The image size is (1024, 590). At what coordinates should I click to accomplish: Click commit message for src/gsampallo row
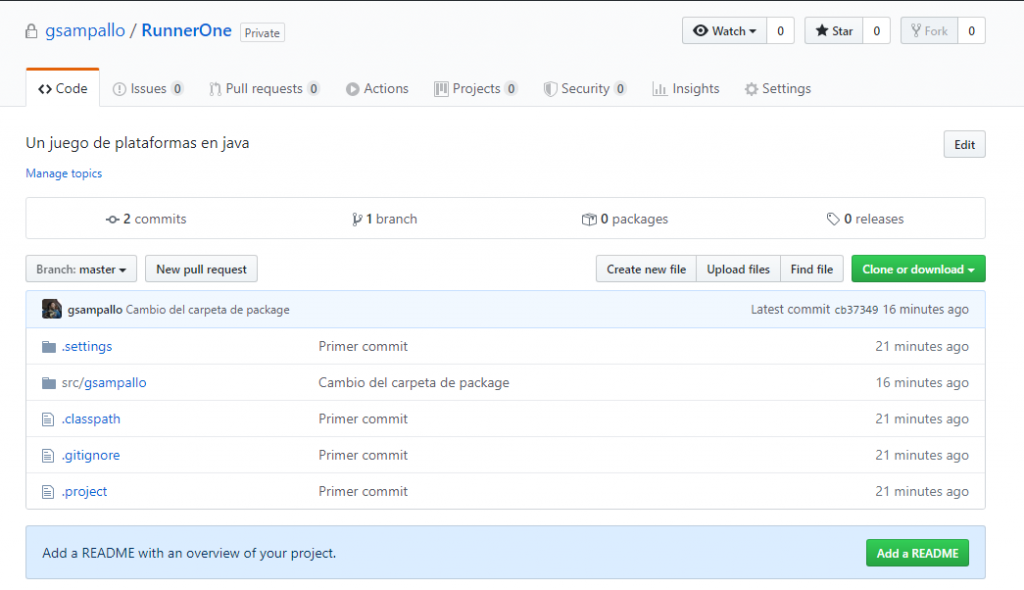(x=414, y=383)
